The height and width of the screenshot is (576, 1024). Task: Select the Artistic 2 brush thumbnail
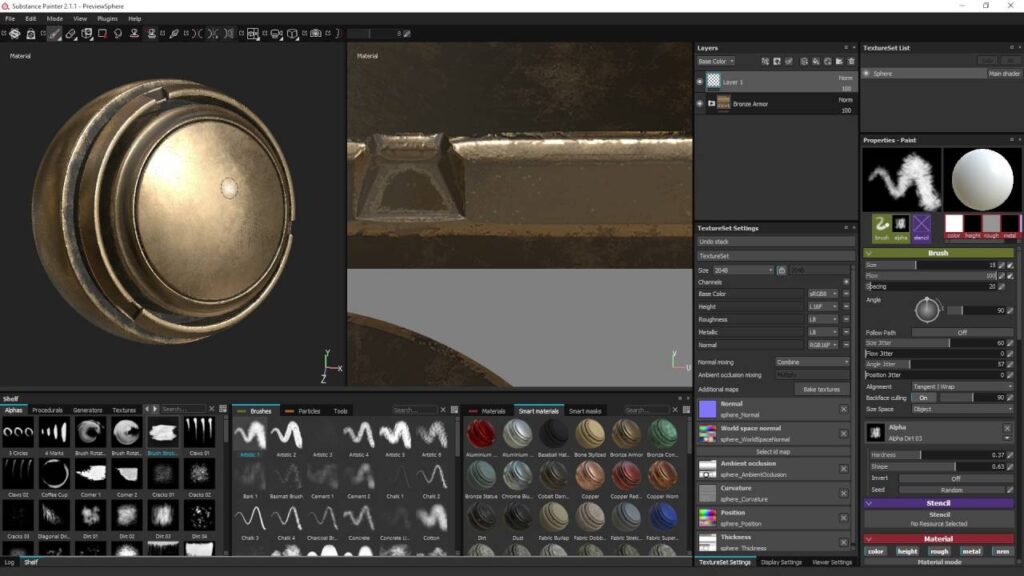pyautogui.click(x=286, y=435)
